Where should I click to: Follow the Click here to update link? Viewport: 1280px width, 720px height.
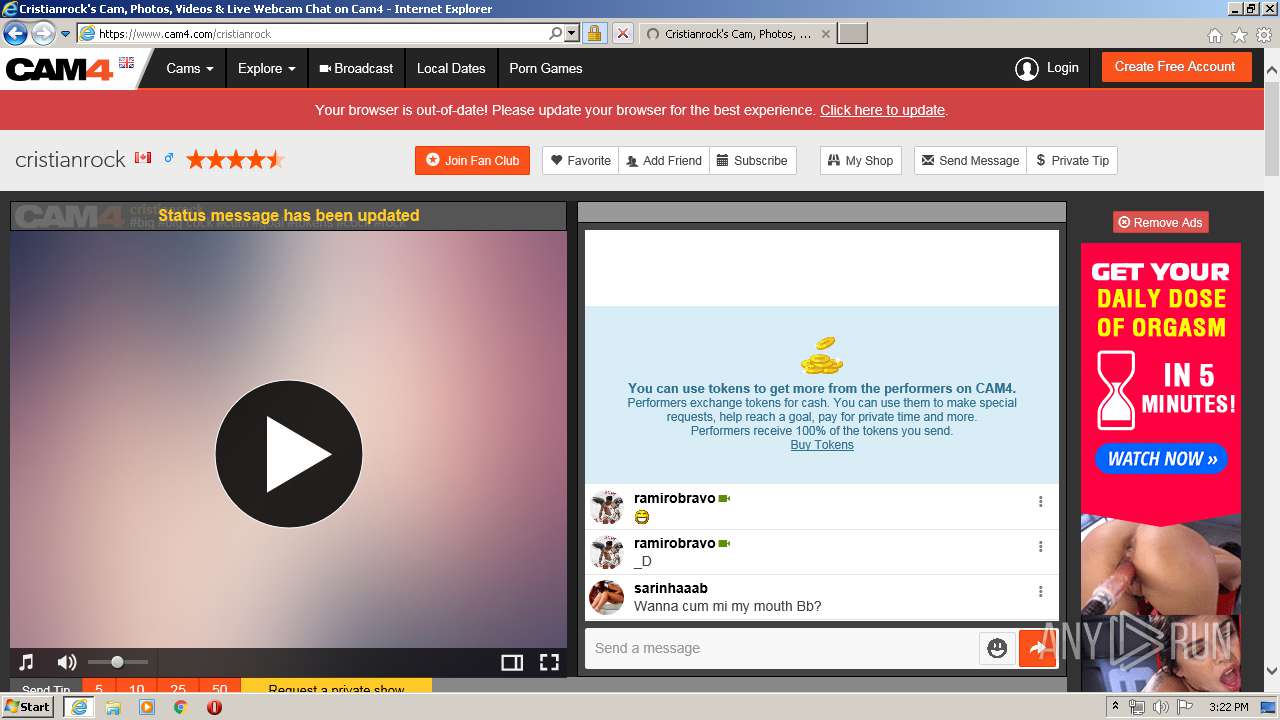tap(882, 110)
